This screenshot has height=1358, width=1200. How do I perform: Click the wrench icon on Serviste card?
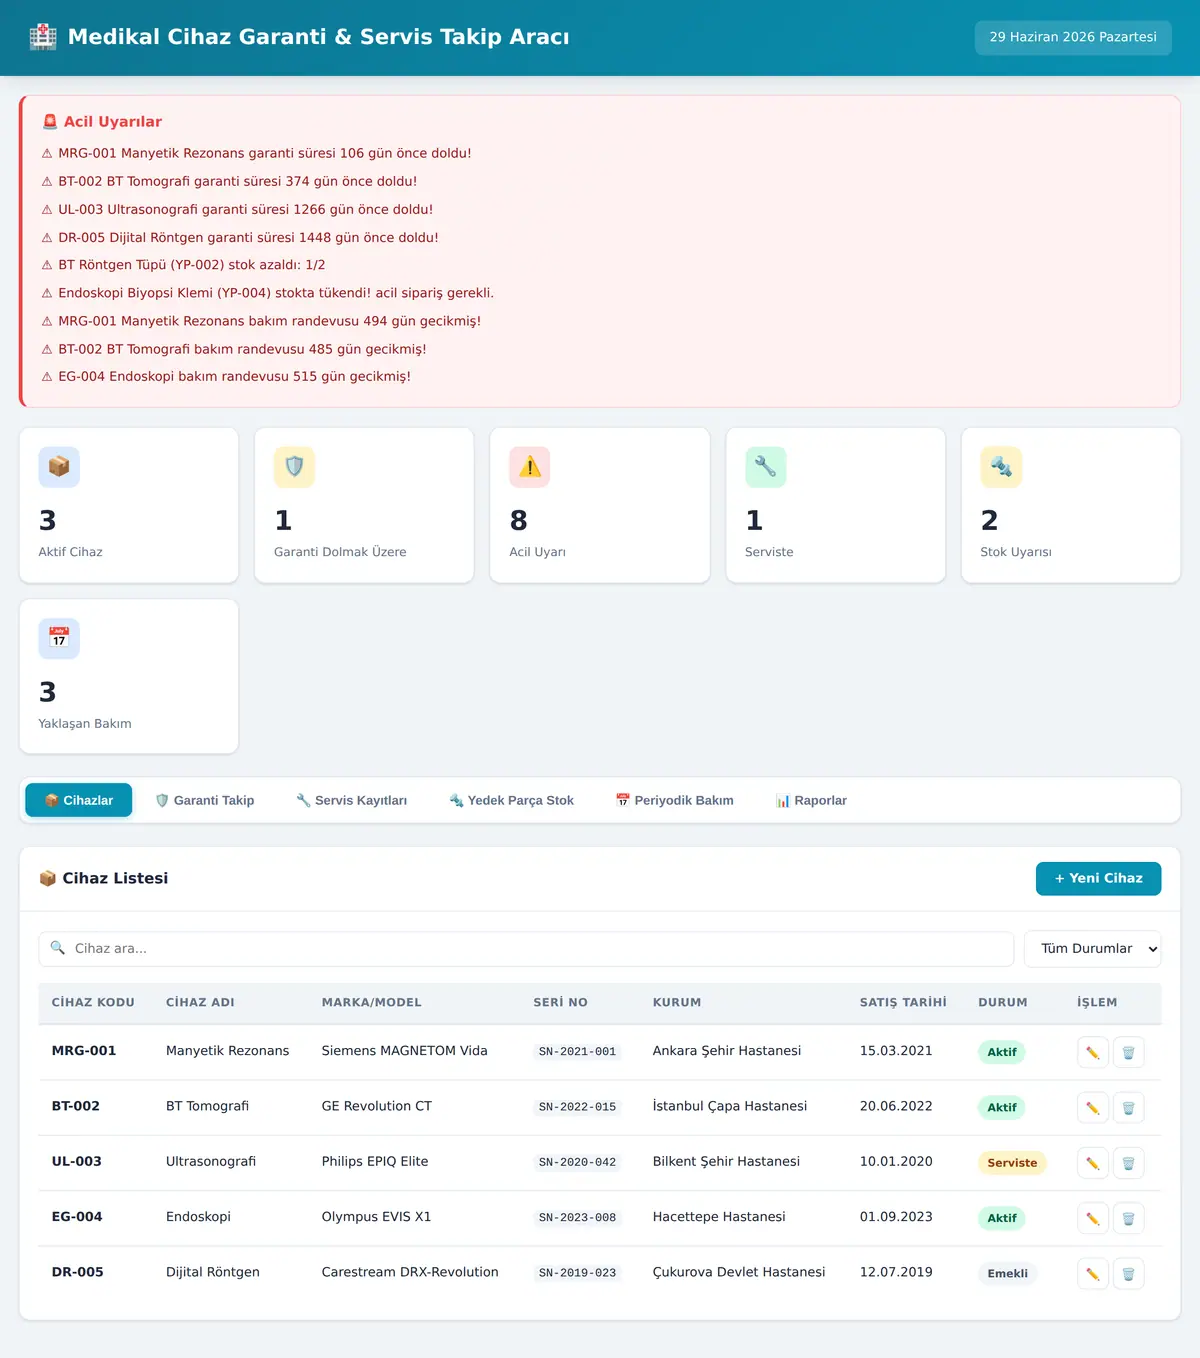coord(765,467)
